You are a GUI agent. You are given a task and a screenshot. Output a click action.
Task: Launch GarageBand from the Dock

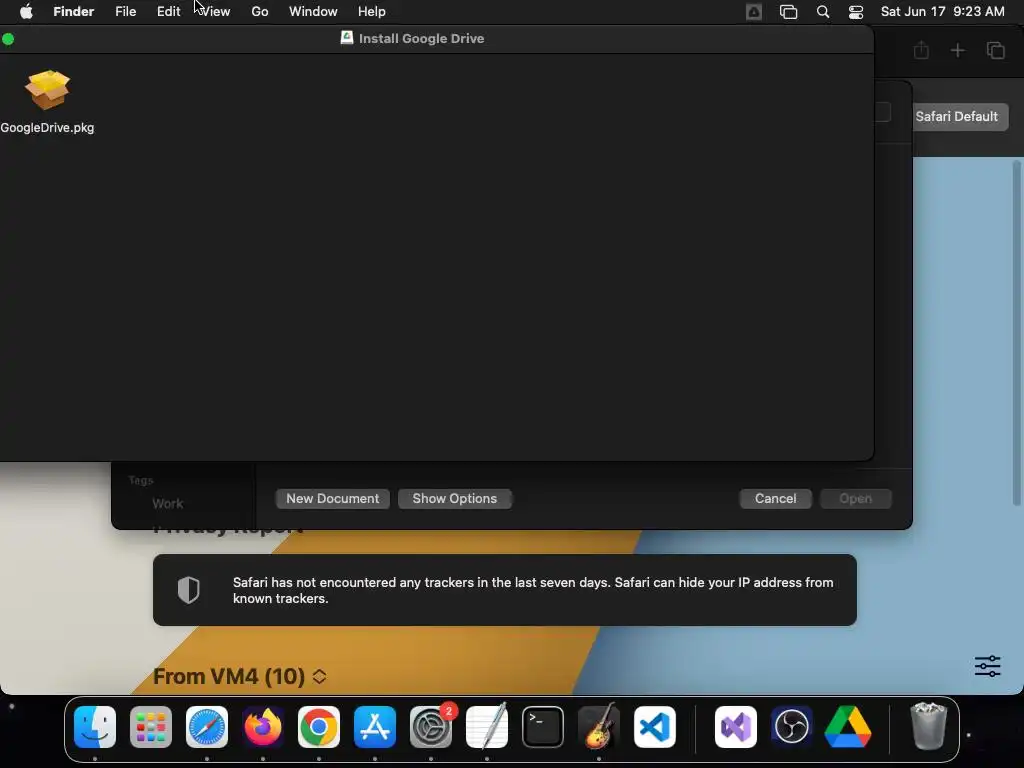coord(599,727)
